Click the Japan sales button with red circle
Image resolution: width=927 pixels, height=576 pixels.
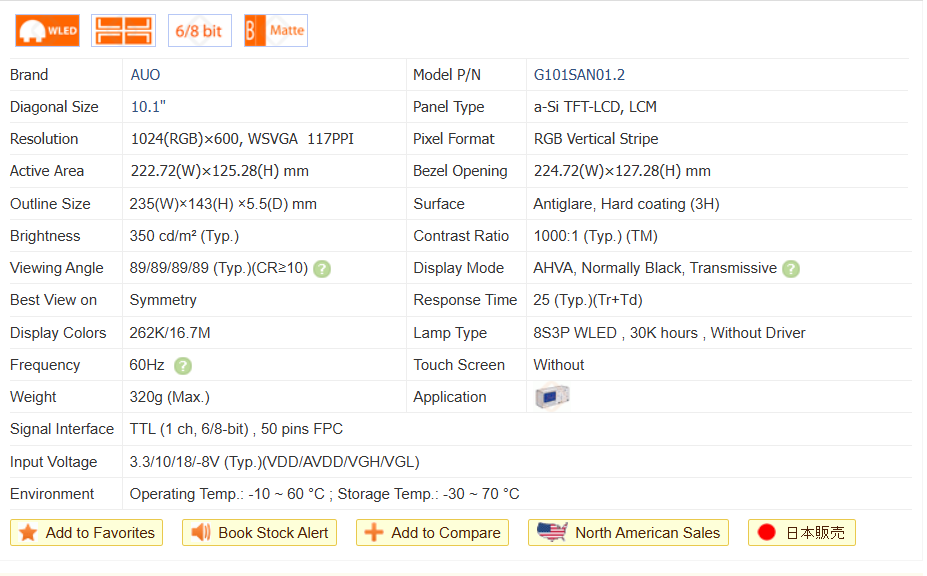[x=801, y=533]
